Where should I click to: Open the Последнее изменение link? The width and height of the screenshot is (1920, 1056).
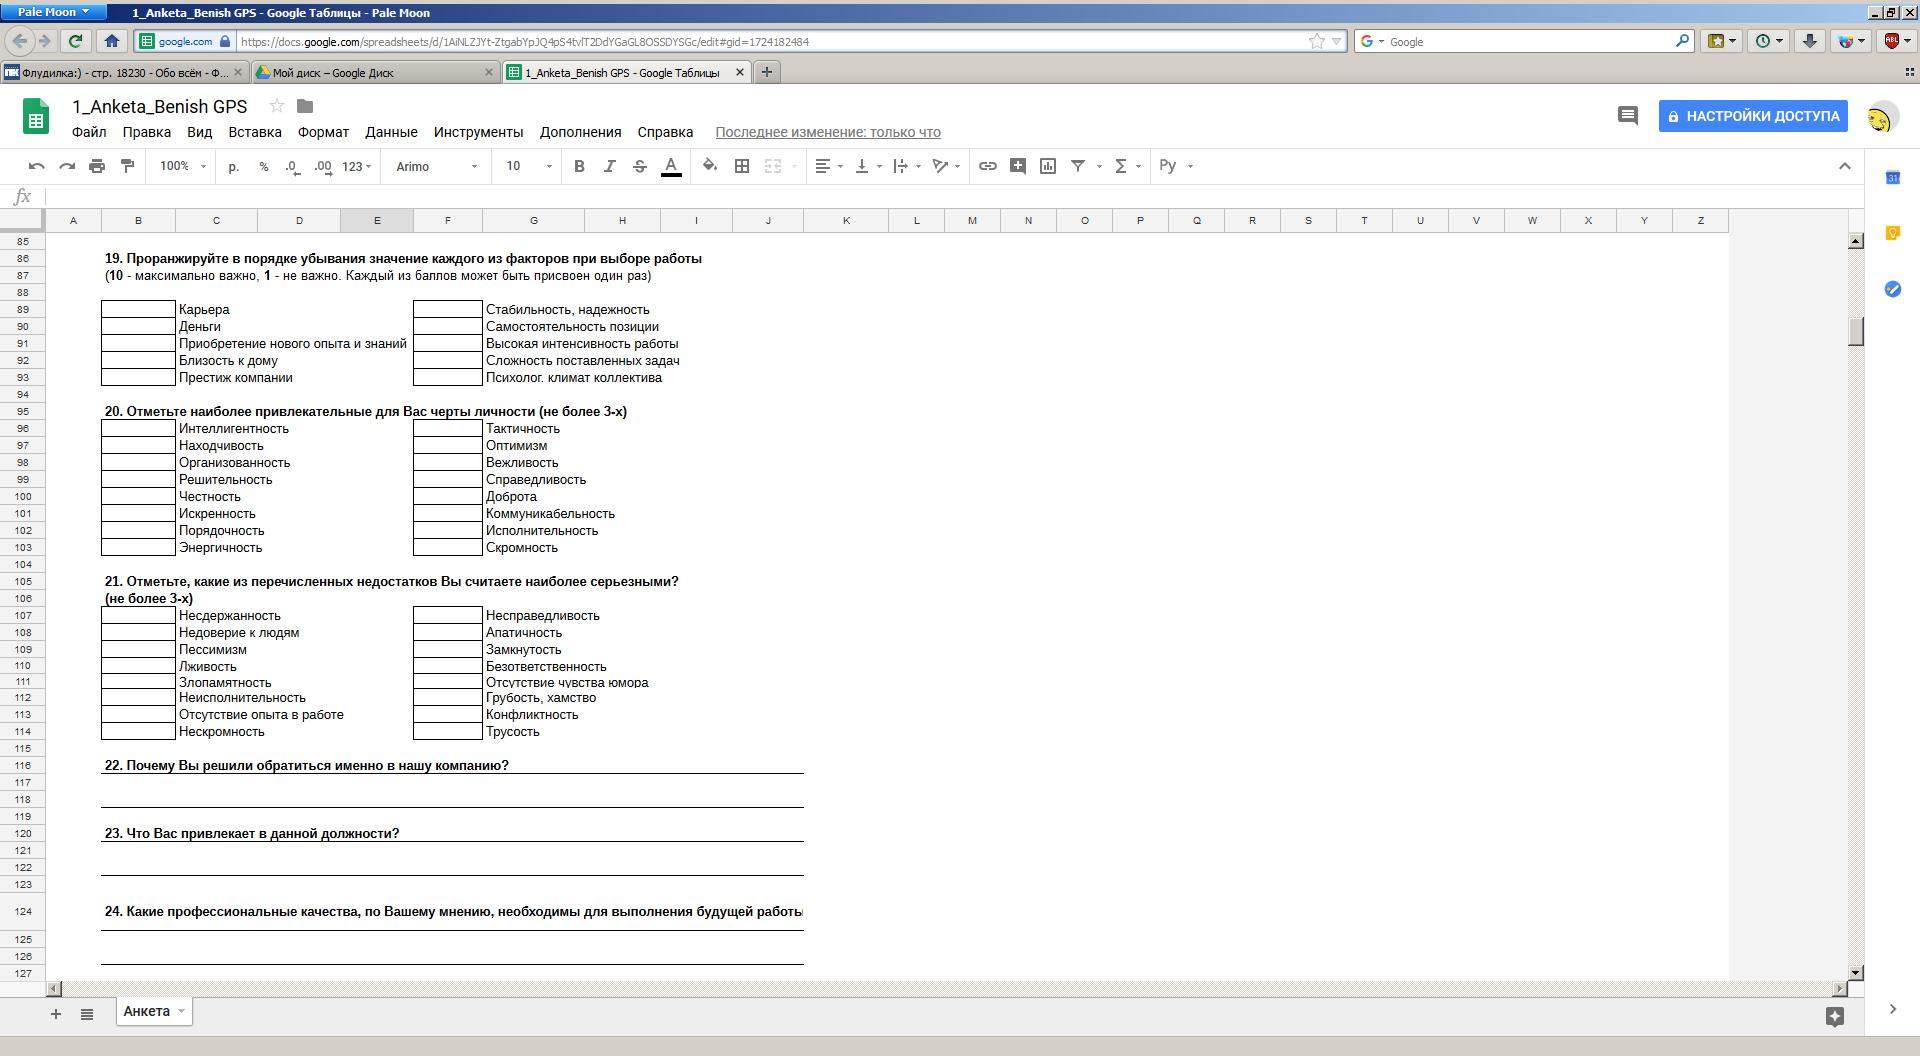tap(828, 132)
